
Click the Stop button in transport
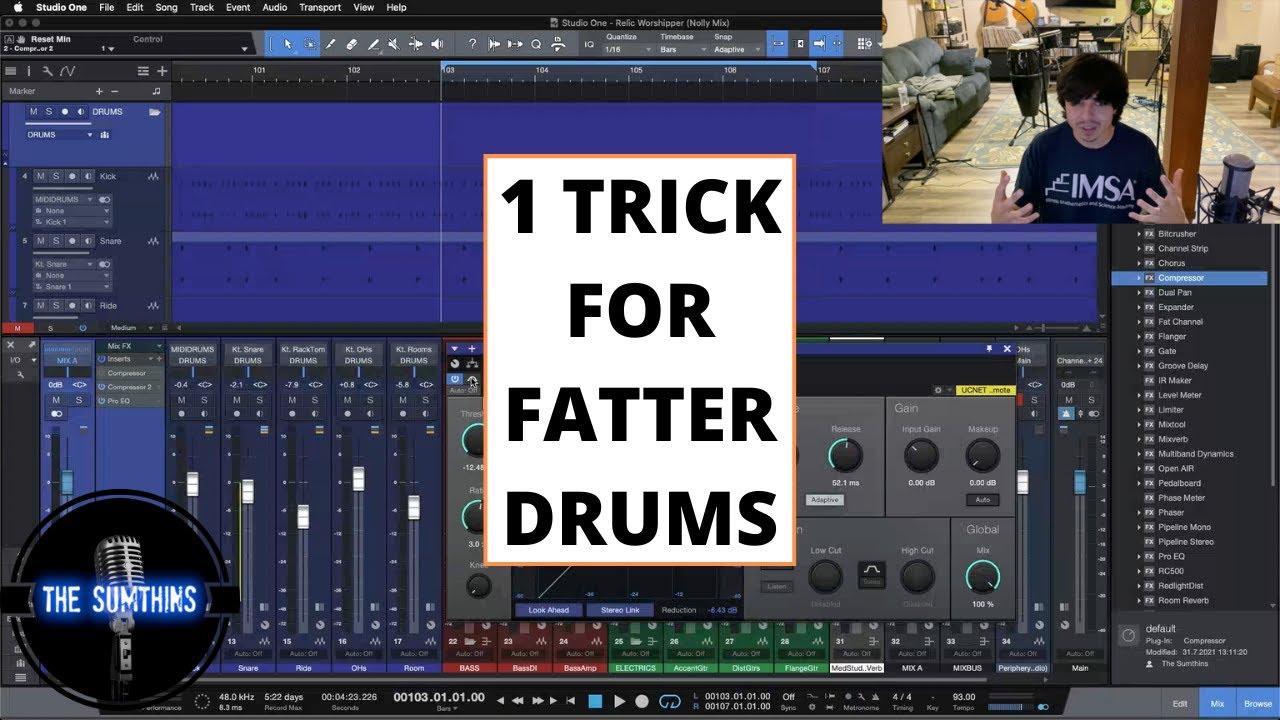(x=596, y=701)
